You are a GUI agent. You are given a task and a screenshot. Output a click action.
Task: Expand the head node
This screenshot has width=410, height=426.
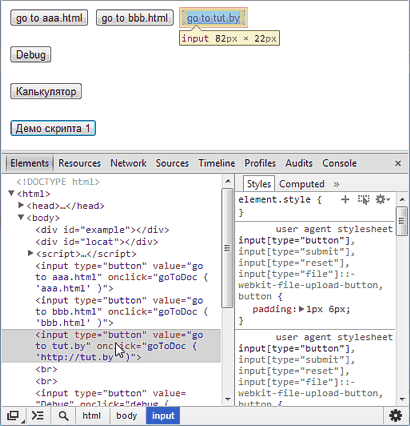(x=21, y=205)
